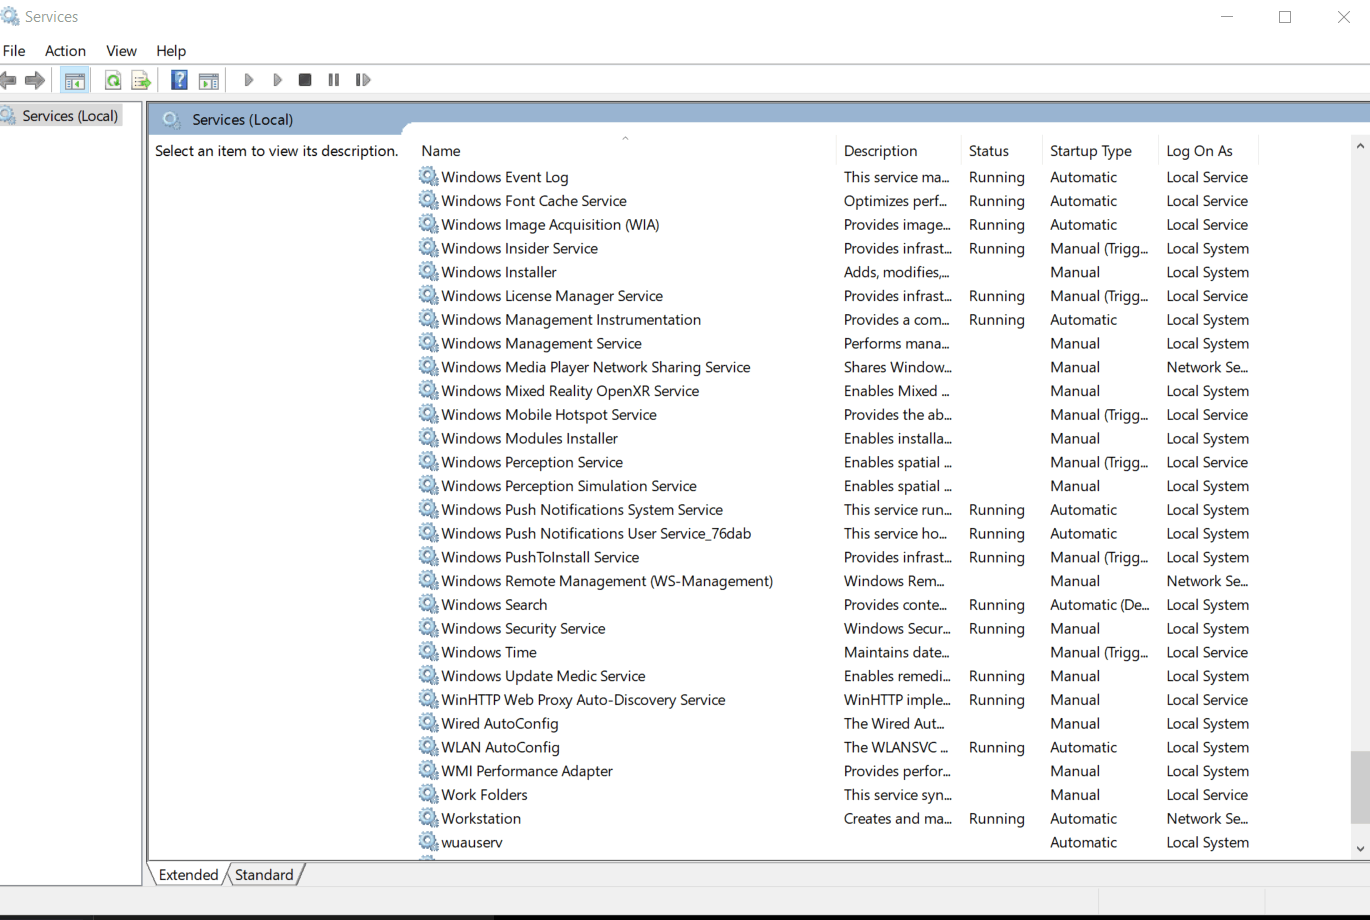Click the gear in Services (Local) header

tap(172, 120)
